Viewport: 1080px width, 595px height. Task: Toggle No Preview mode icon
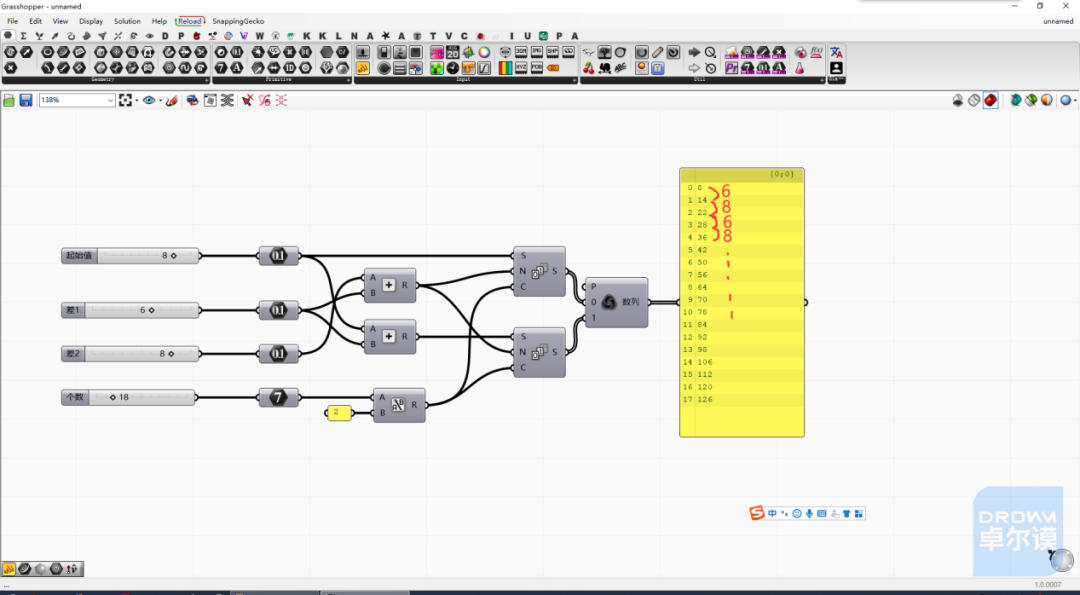[958, 101]
